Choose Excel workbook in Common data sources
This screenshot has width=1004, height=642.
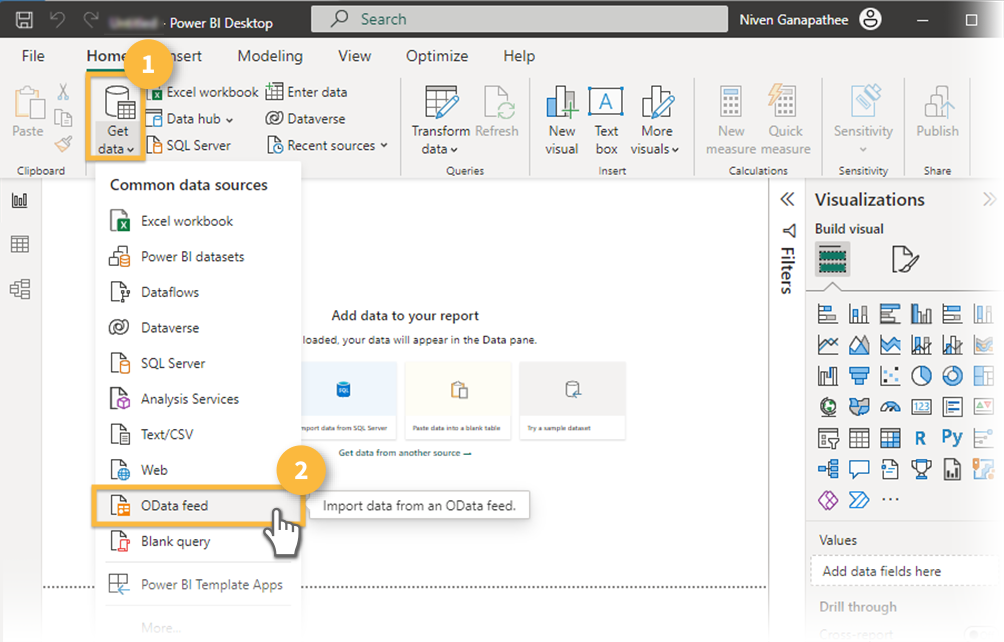coord(196,221)
